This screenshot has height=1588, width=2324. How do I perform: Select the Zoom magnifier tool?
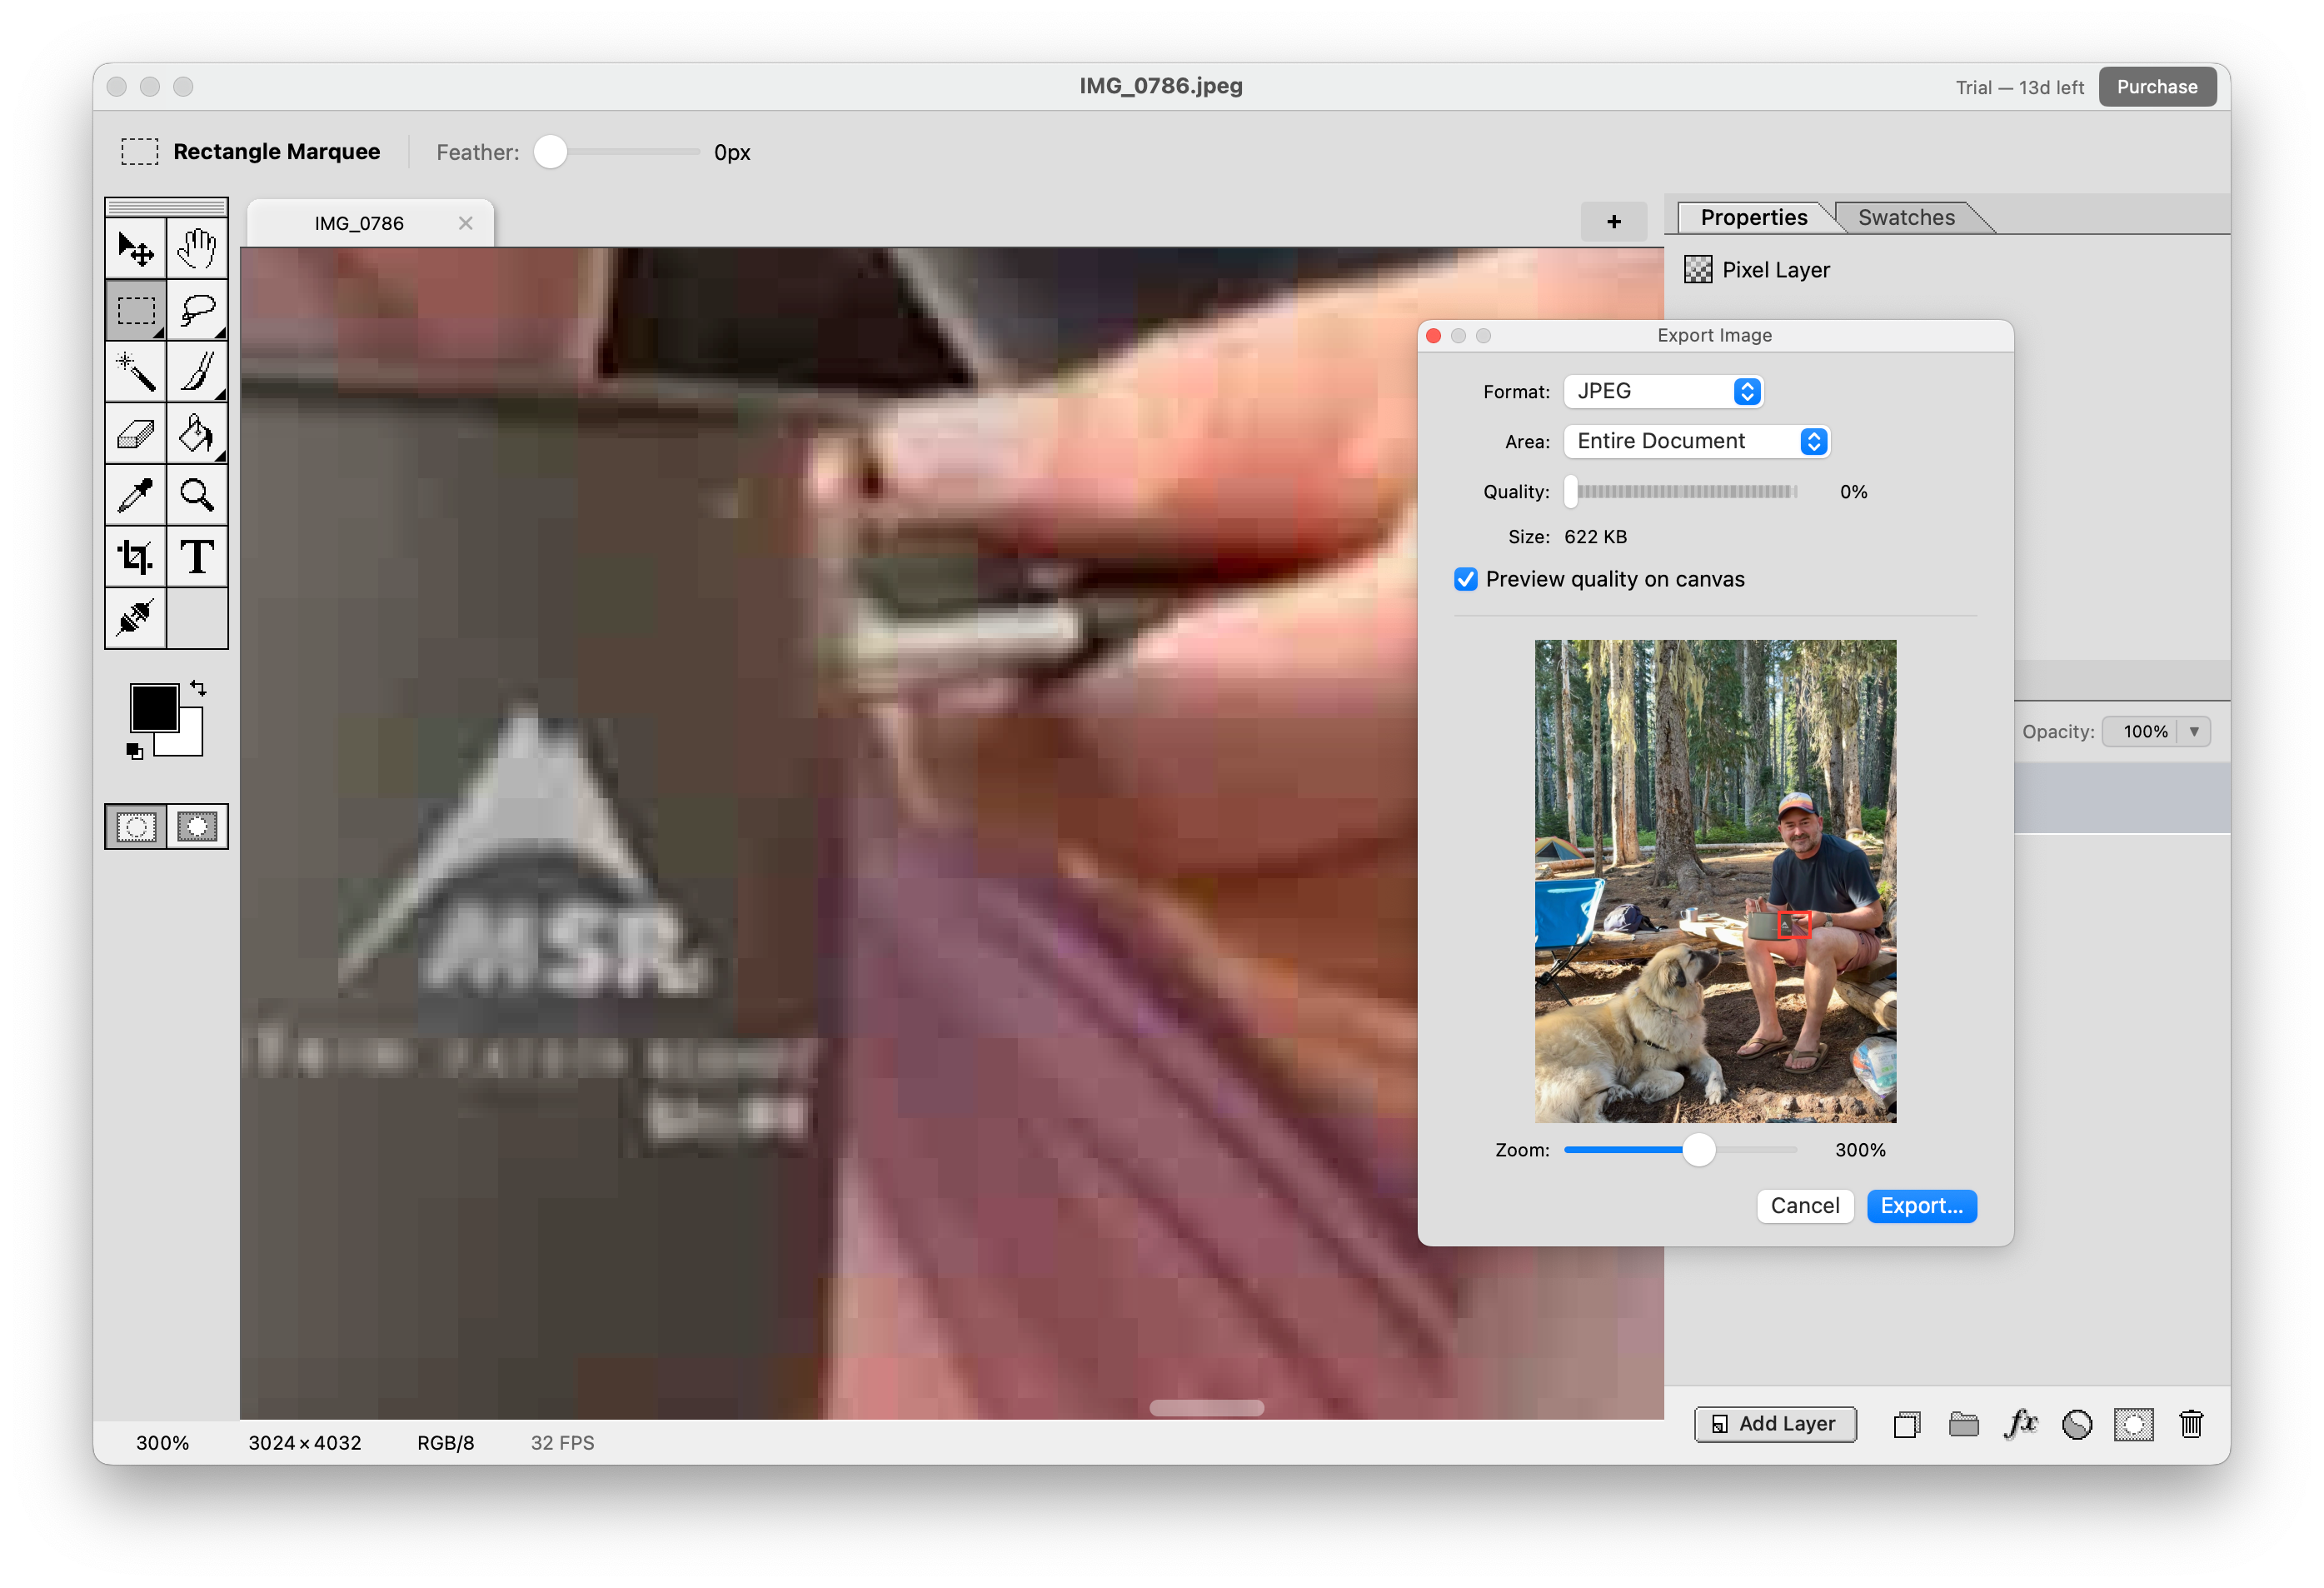click(x=197, y=495)
